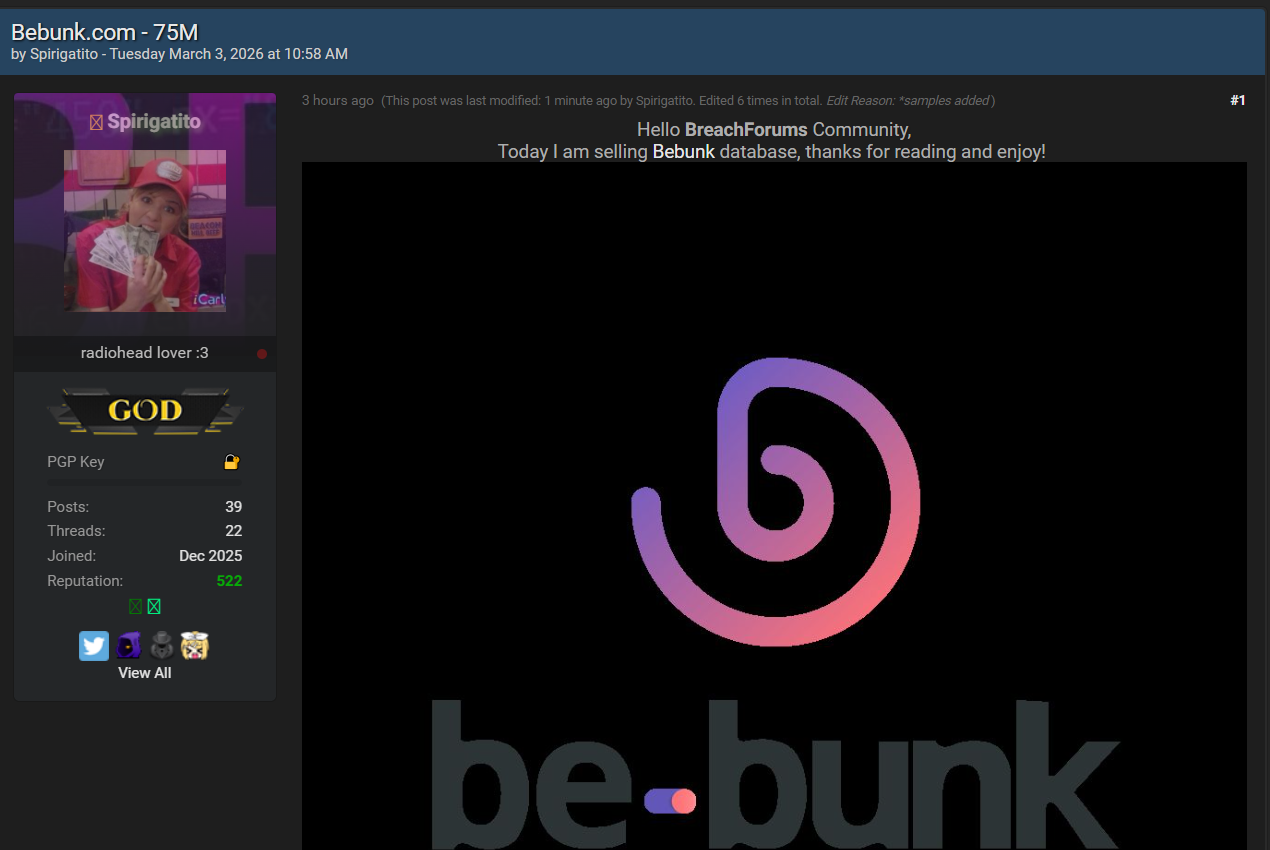1270x850 pixels.
Task: Click the gray fedora spy award badge
Action: pos(162,646)
